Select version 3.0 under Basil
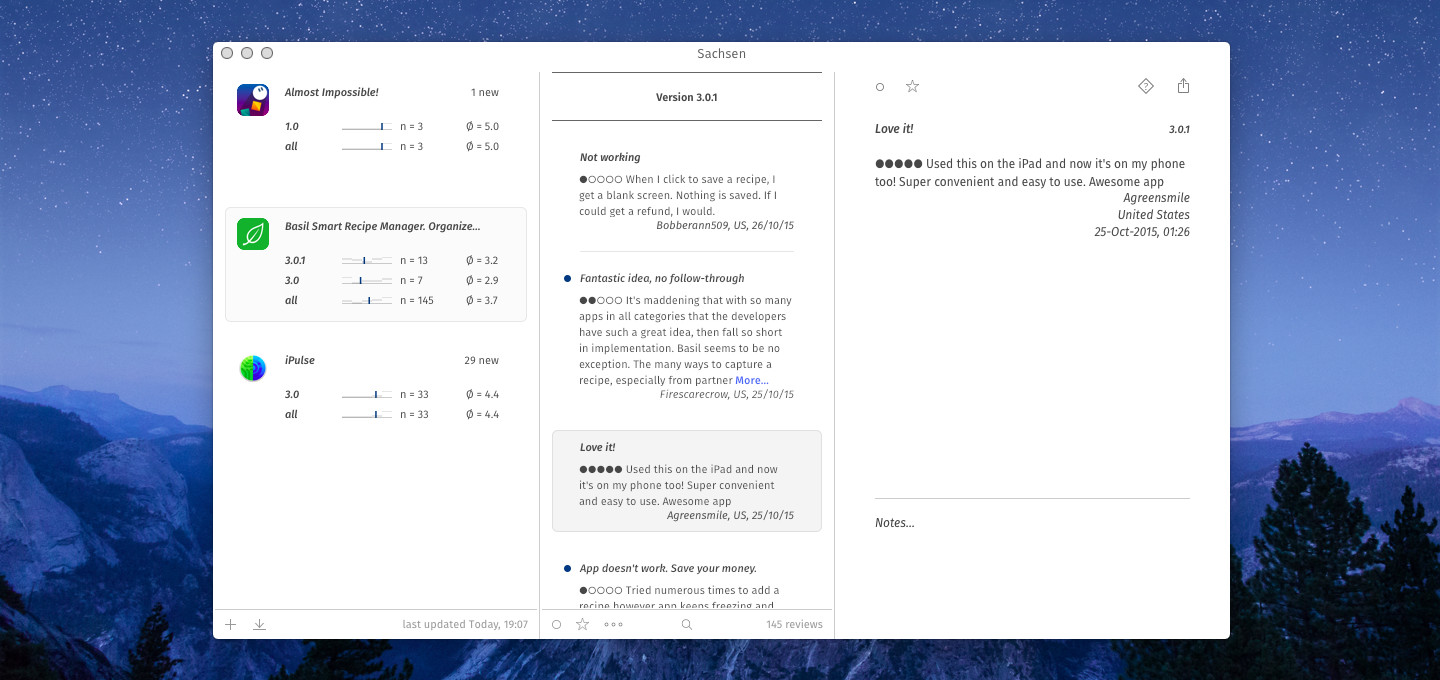 (x=392, y=280)
